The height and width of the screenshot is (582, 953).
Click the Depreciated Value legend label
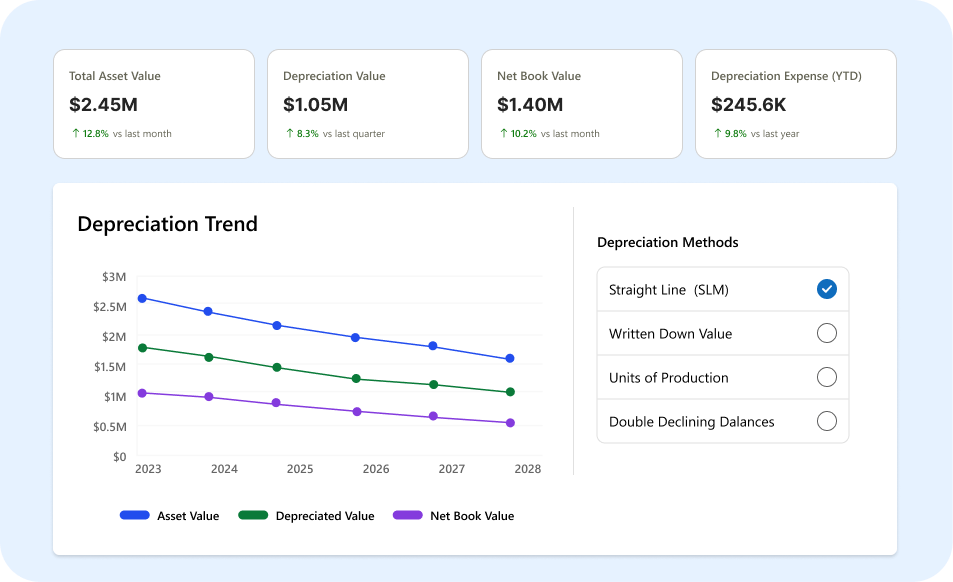coord(325,516)
